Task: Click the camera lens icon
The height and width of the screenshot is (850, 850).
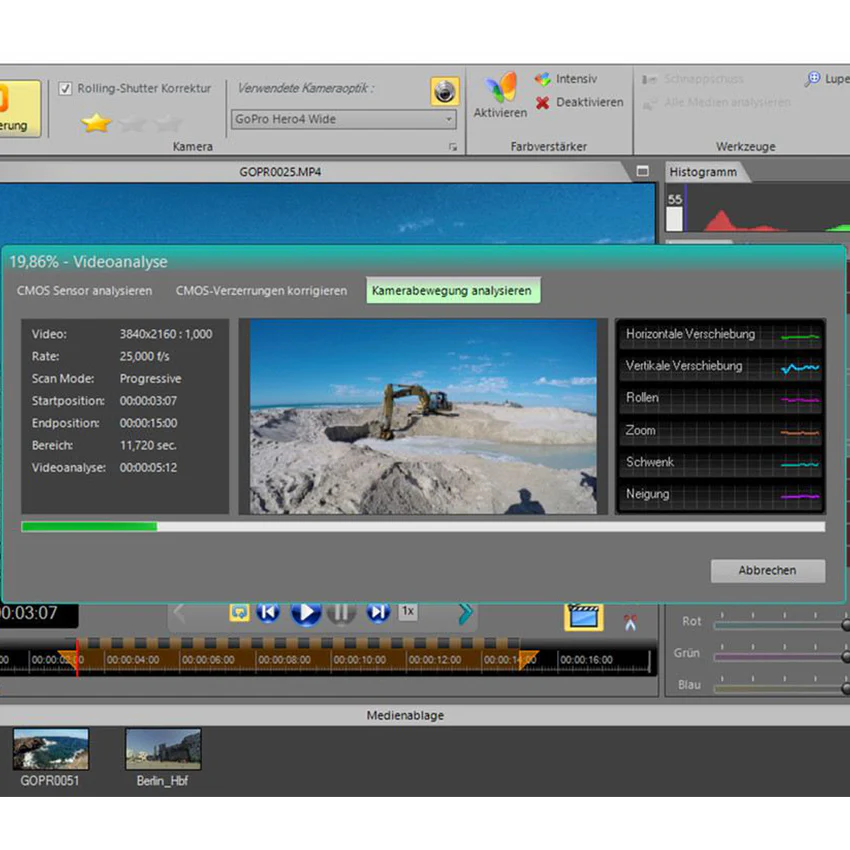Action: tap(445, 91)
